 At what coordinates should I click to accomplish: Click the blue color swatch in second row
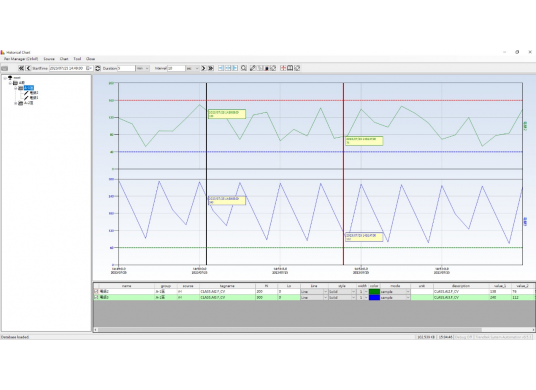374,298
